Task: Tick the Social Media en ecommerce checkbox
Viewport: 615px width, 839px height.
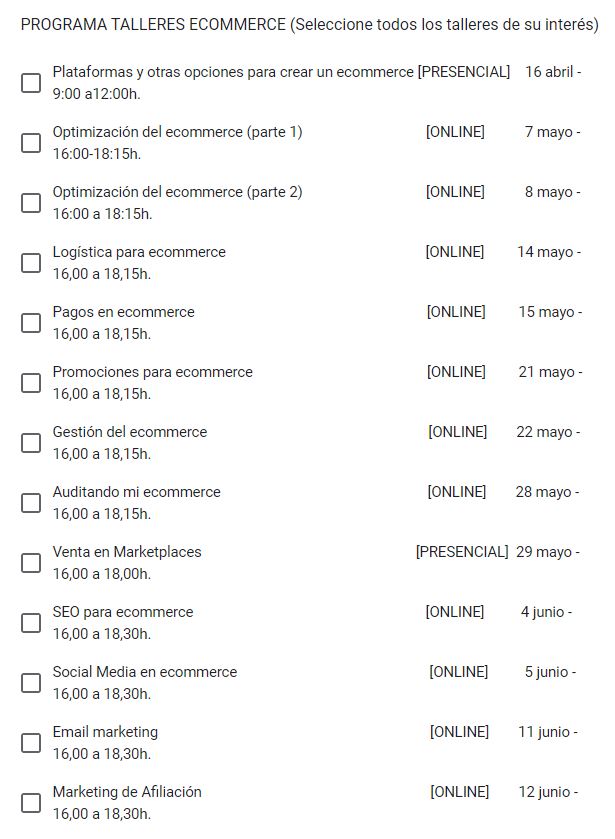Action: [31, 682]
